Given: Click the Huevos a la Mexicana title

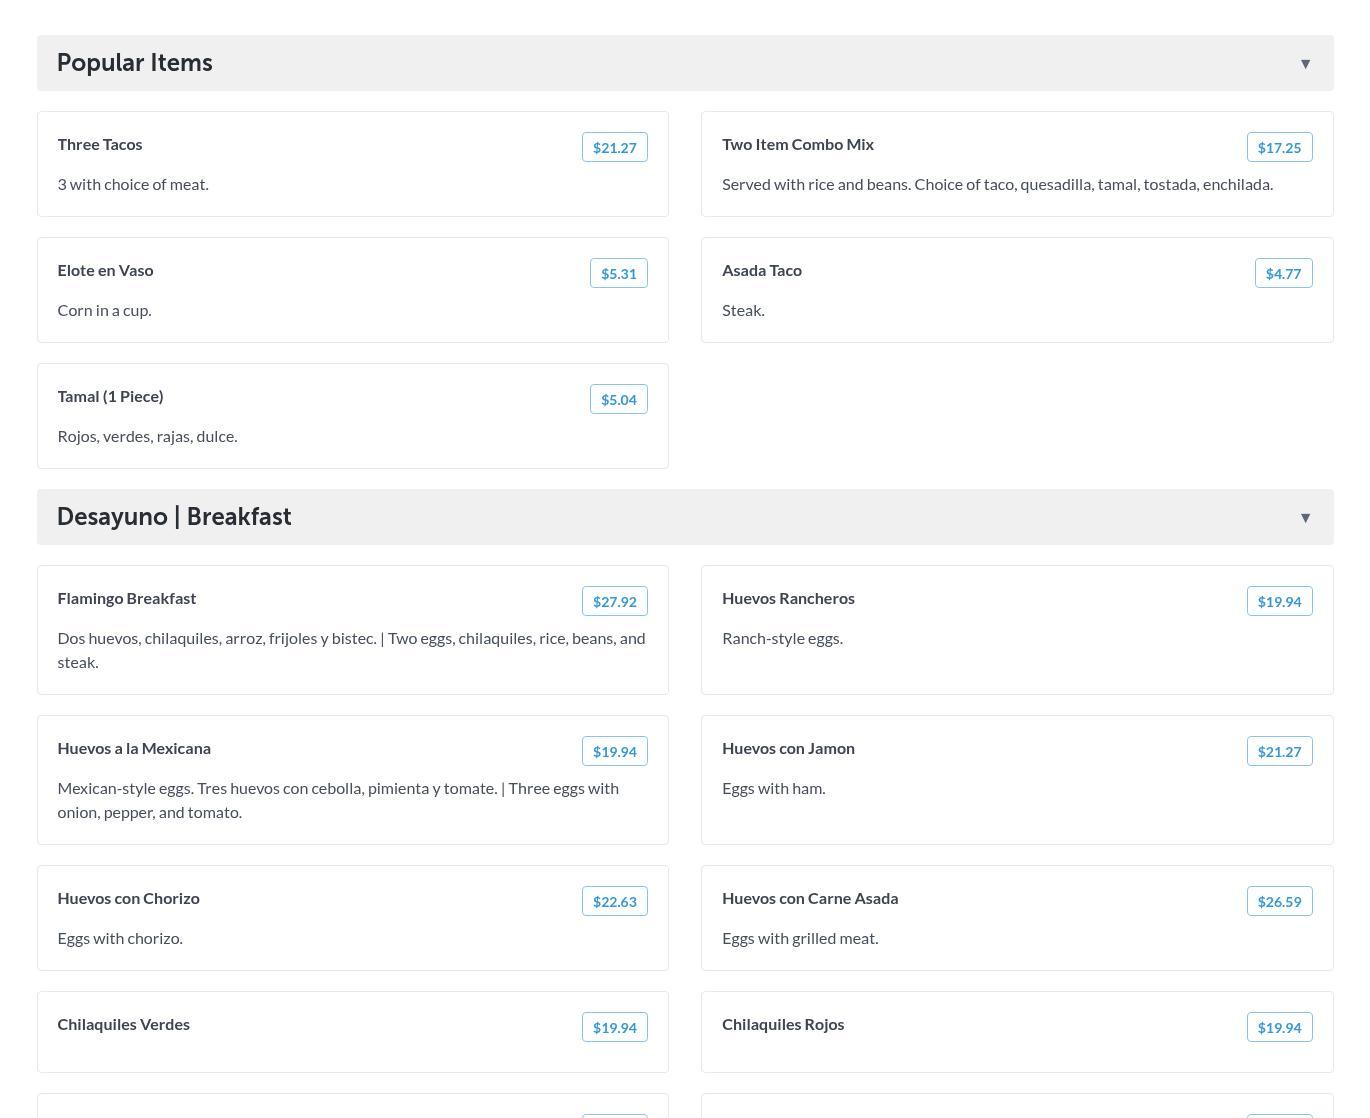Looking at the screenshot, I should [134, 749].
